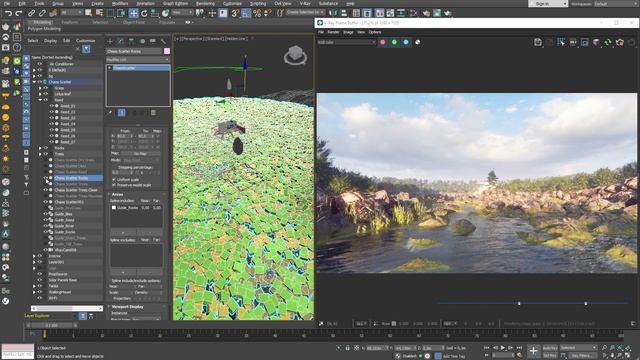Toggle the Uniform scale checkbox

114,180
